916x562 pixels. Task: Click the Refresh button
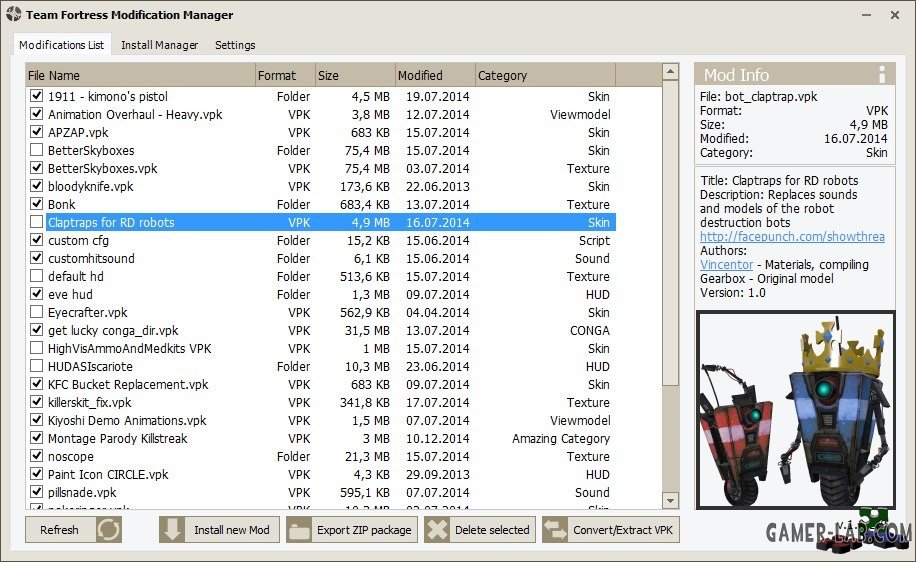[73, 530]
